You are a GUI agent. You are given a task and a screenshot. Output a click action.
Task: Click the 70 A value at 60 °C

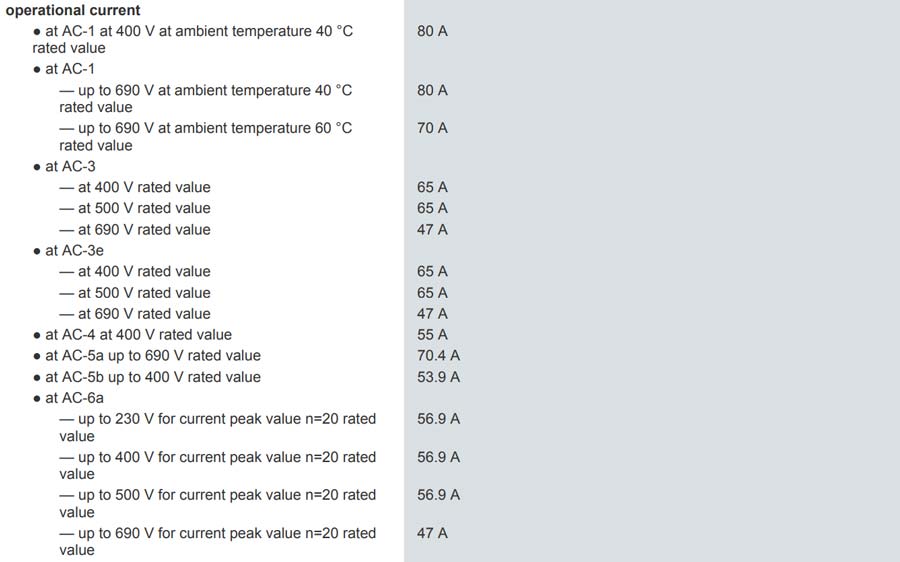tap(432, 128)
